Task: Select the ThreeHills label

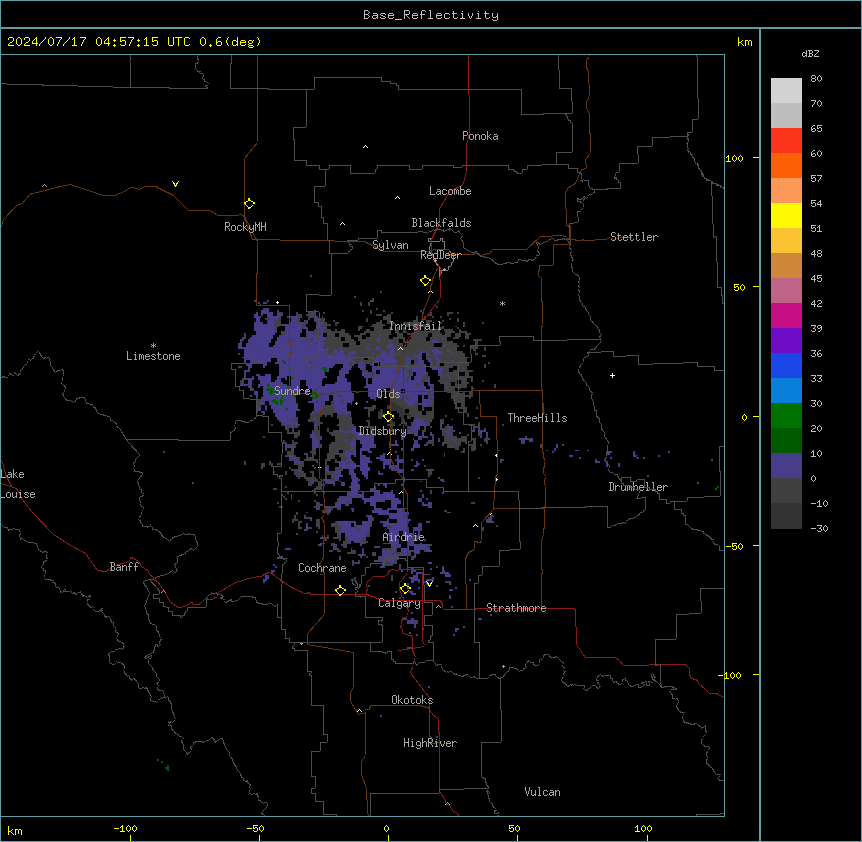Action: click(x=537, y=418)
